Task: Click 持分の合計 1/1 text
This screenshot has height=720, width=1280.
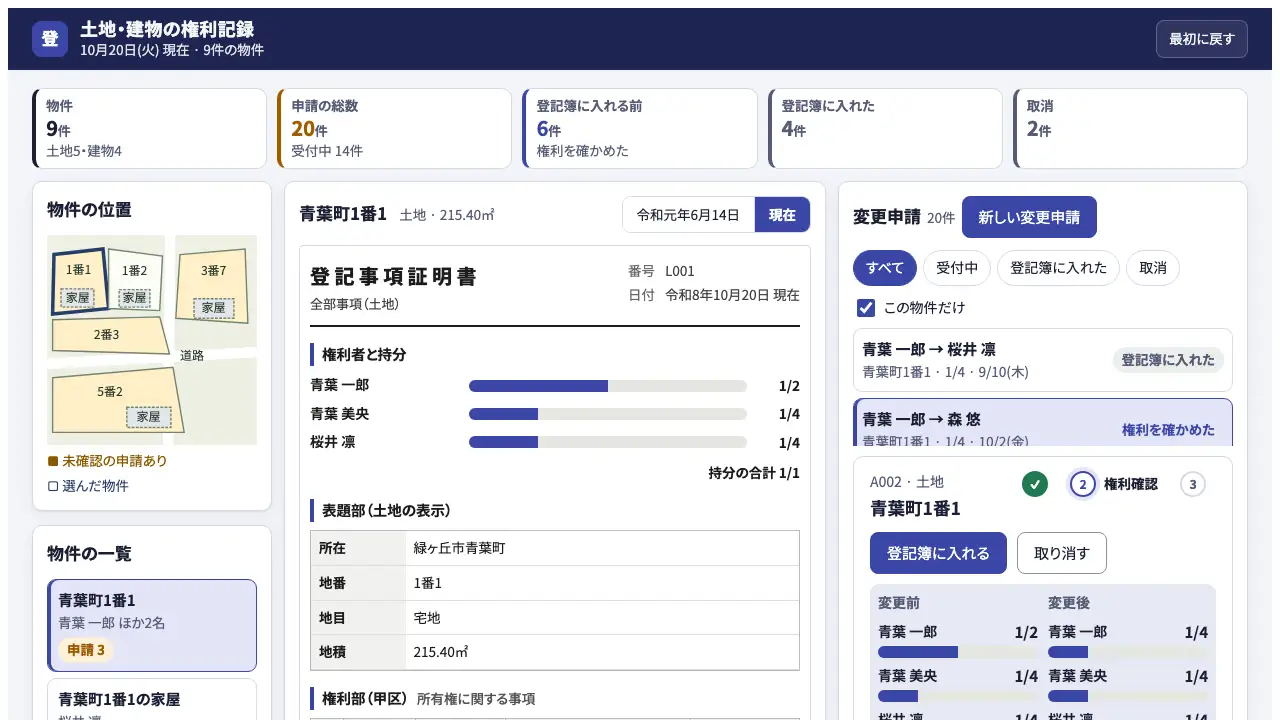Action: pyautogui.click(x=754, y=473)
